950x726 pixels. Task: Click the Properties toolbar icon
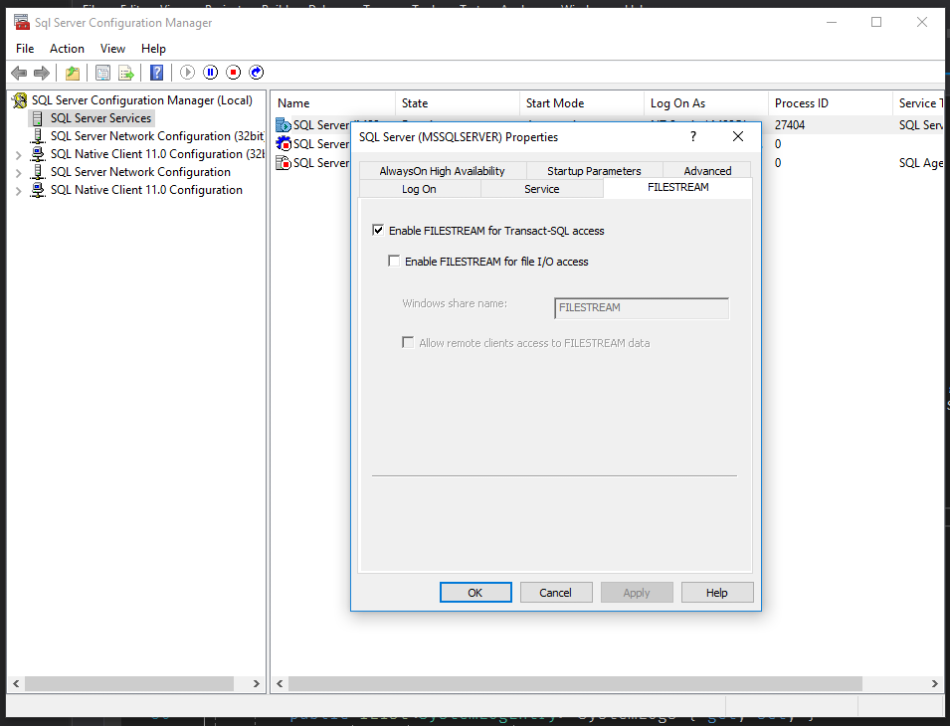point(102,73)
